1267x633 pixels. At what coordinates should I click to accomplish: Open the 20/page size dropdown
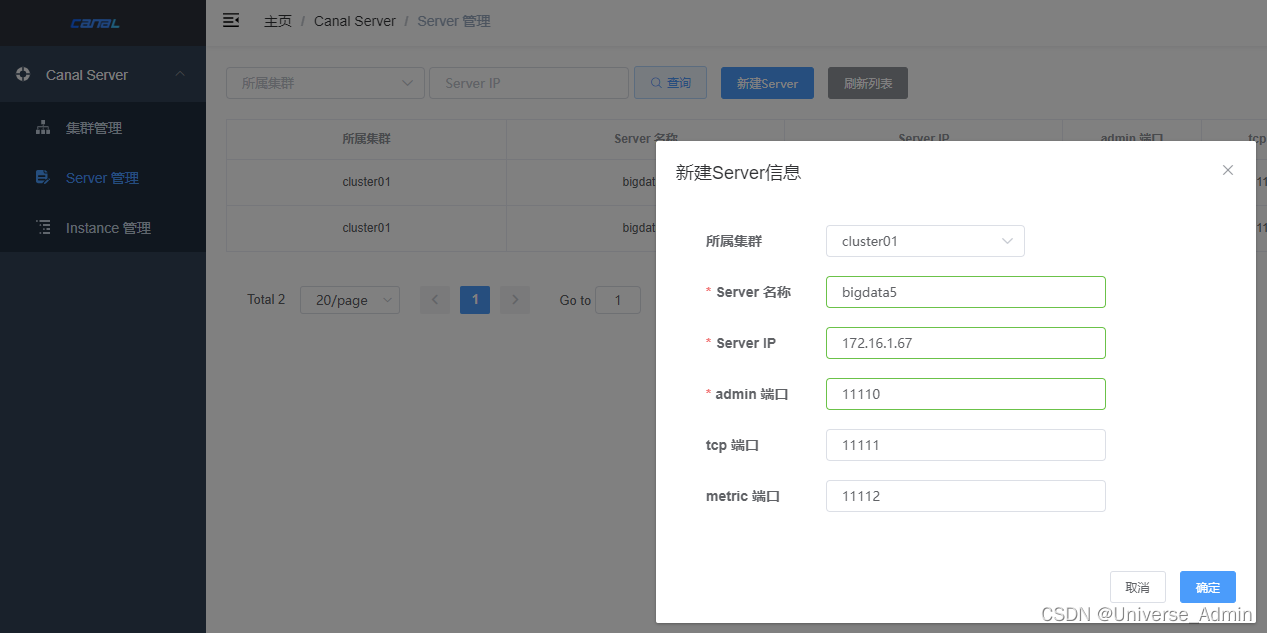tap(349, 300)
